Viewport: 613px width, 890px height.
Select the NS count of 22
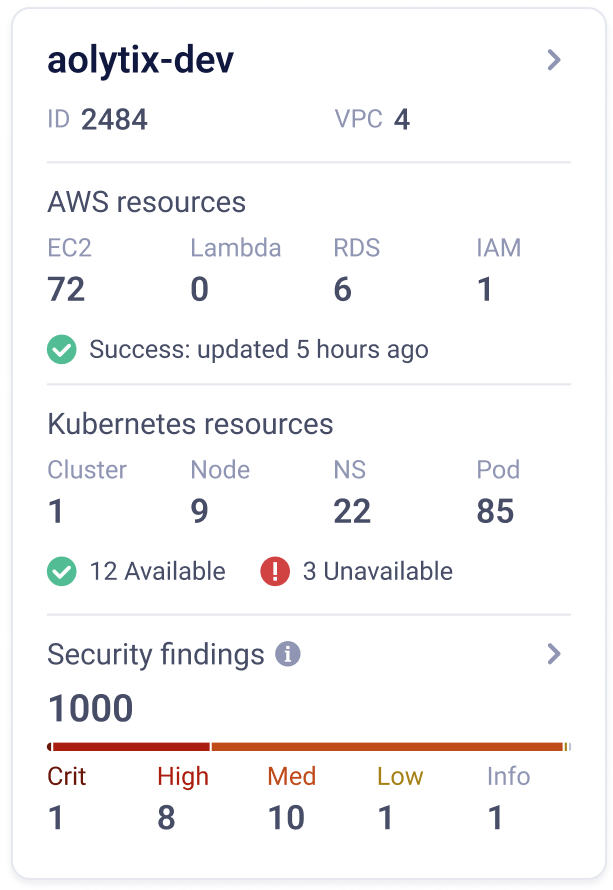click(x=352, y=512)
